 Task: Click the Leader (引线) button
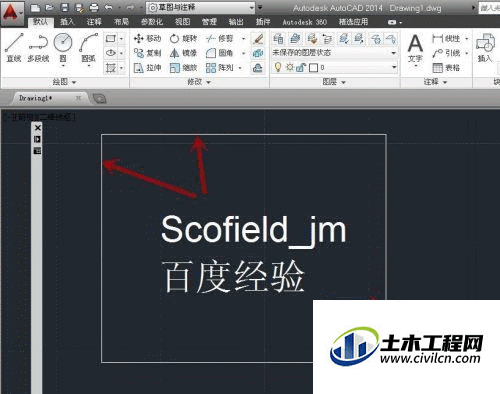click(446, 53)
